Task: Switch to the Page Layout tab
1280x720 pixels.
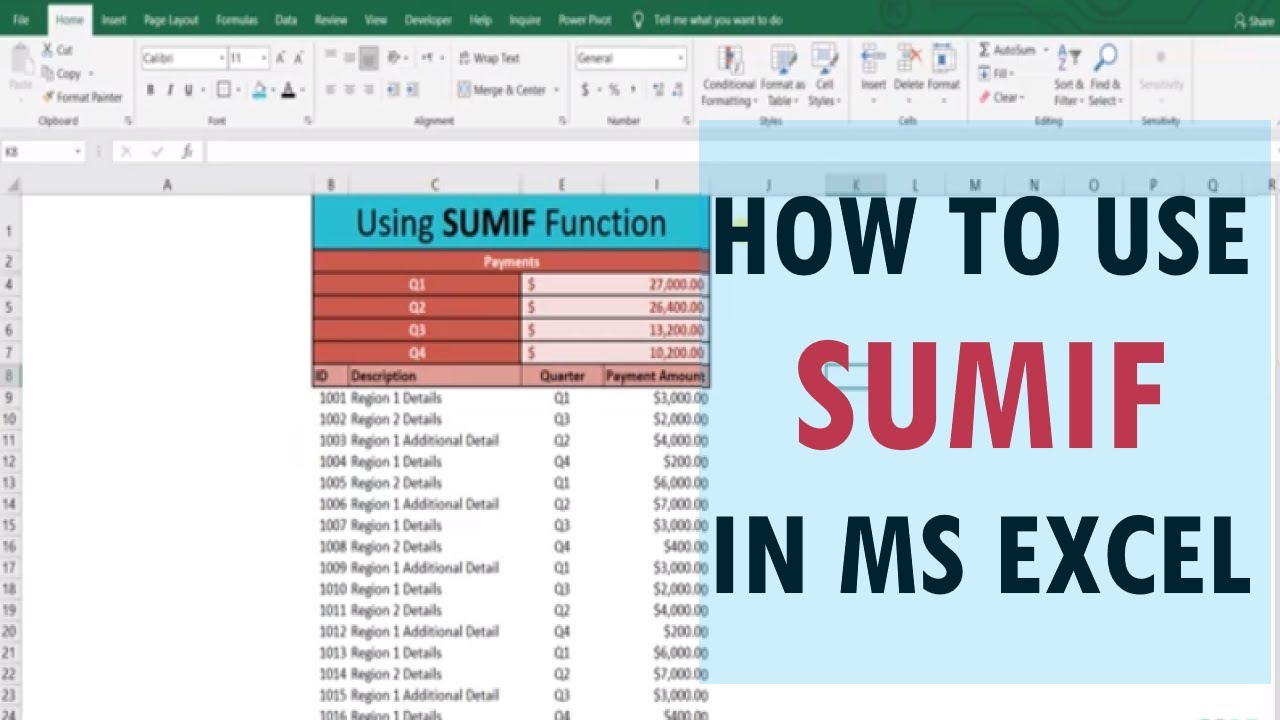Action: (171, 20)
